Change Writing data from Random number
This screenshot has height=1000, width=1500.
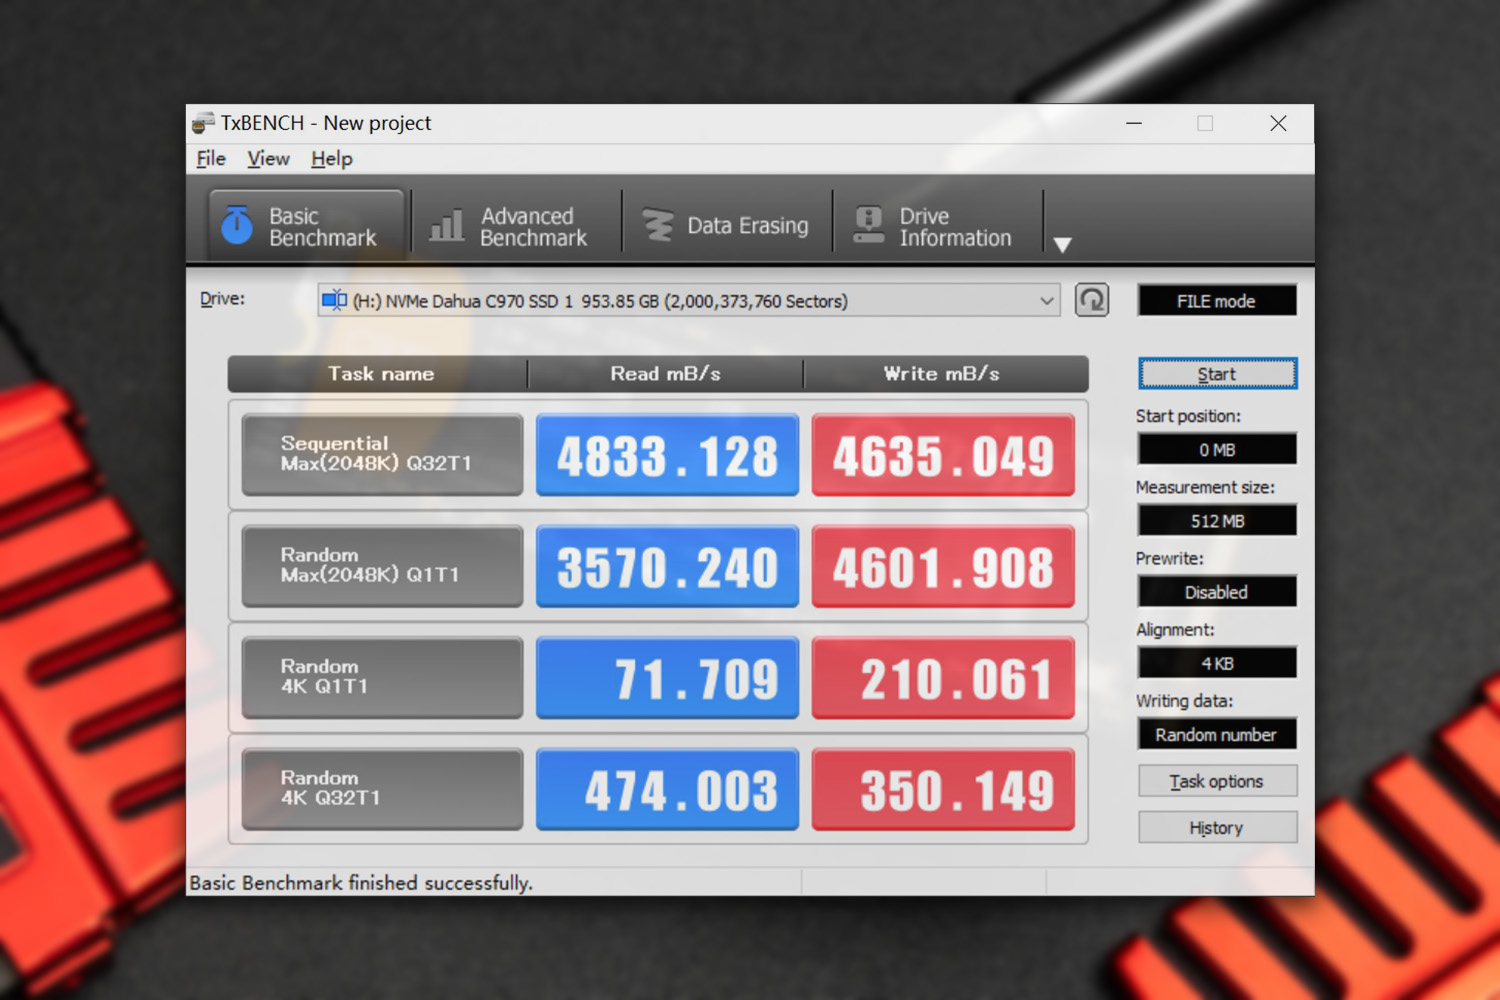(1216, 733)
